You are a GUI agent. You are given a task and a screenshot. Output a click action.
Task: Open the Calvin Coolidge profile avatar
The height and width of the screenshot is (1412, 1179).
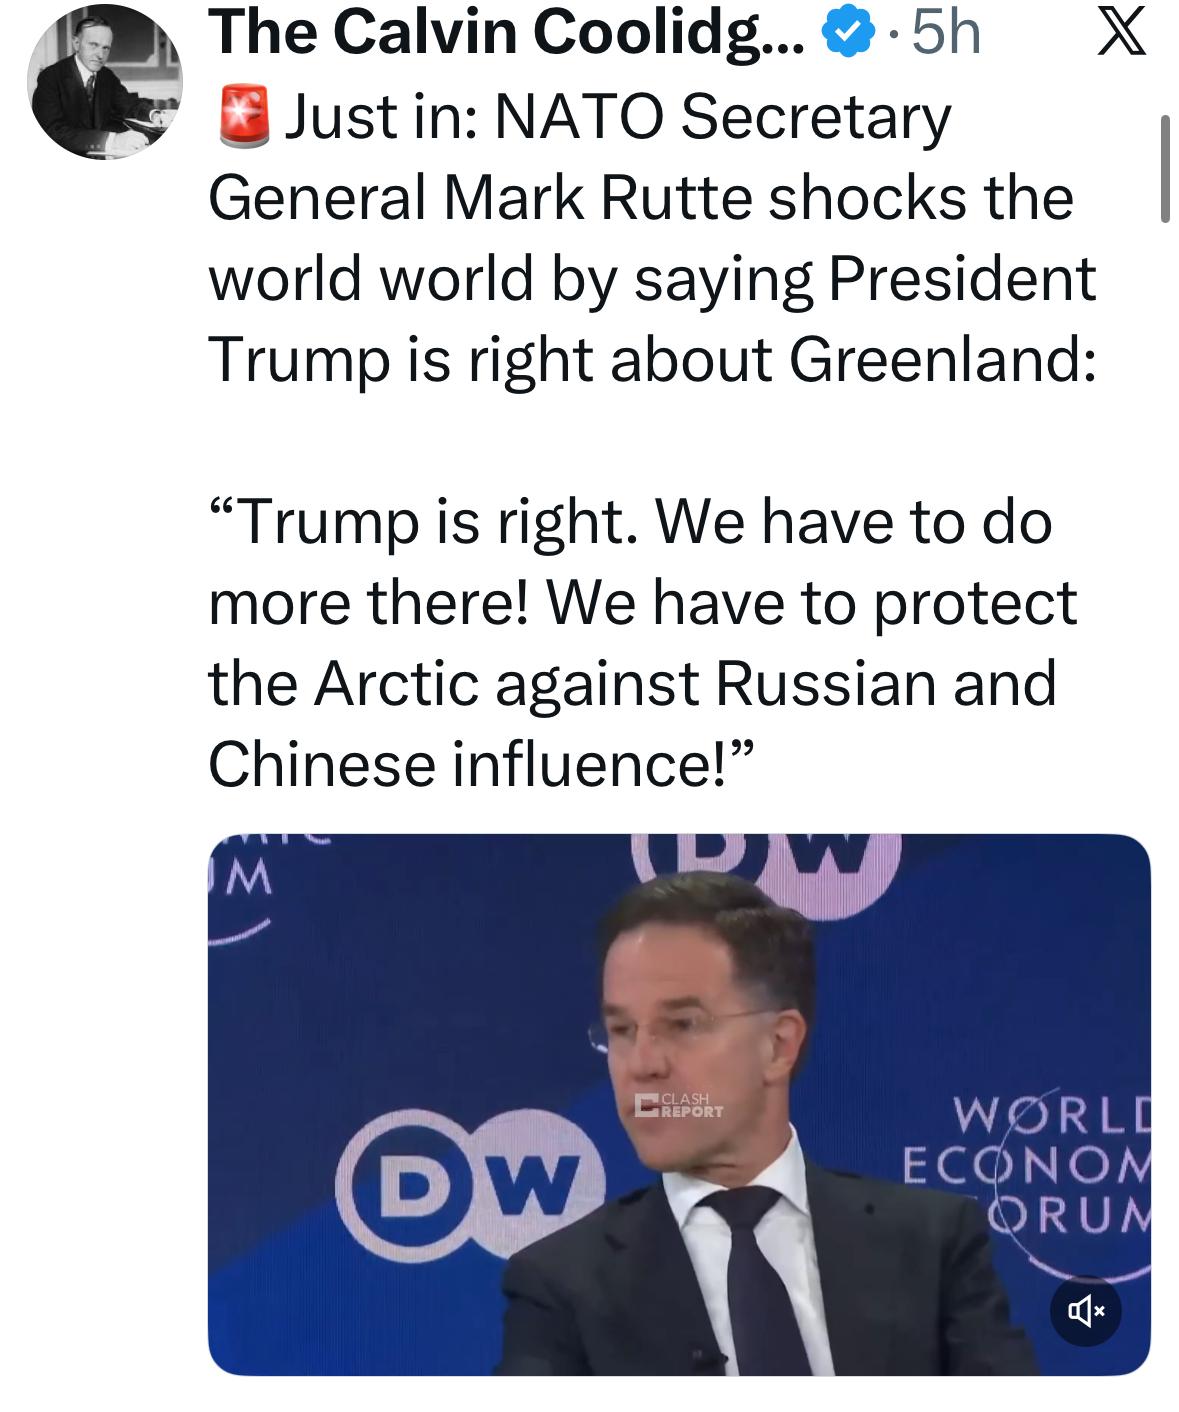[x=105, y=81]
